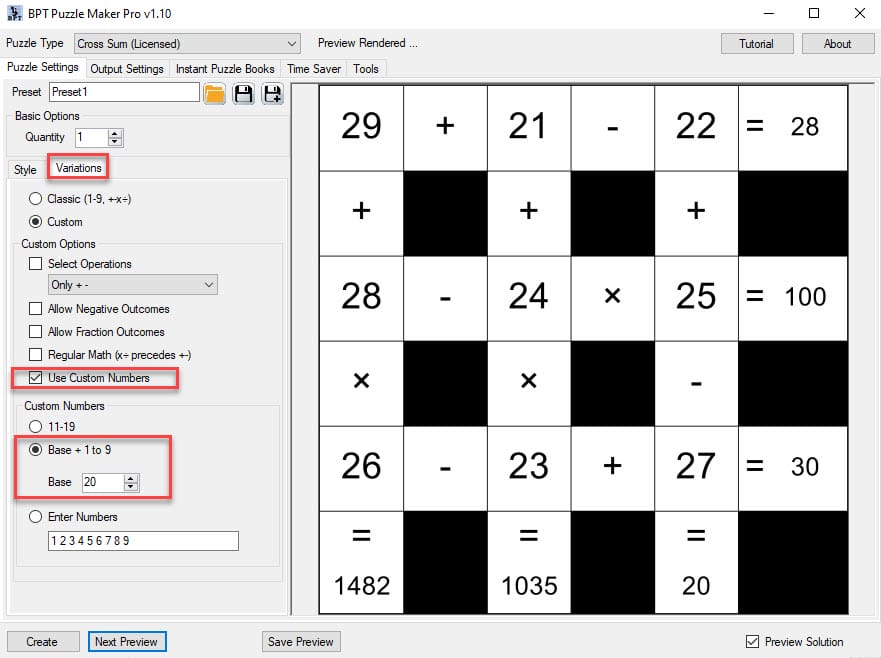
Task: Check Allow Fraction Outcomes
Action: tap(37, 332)
